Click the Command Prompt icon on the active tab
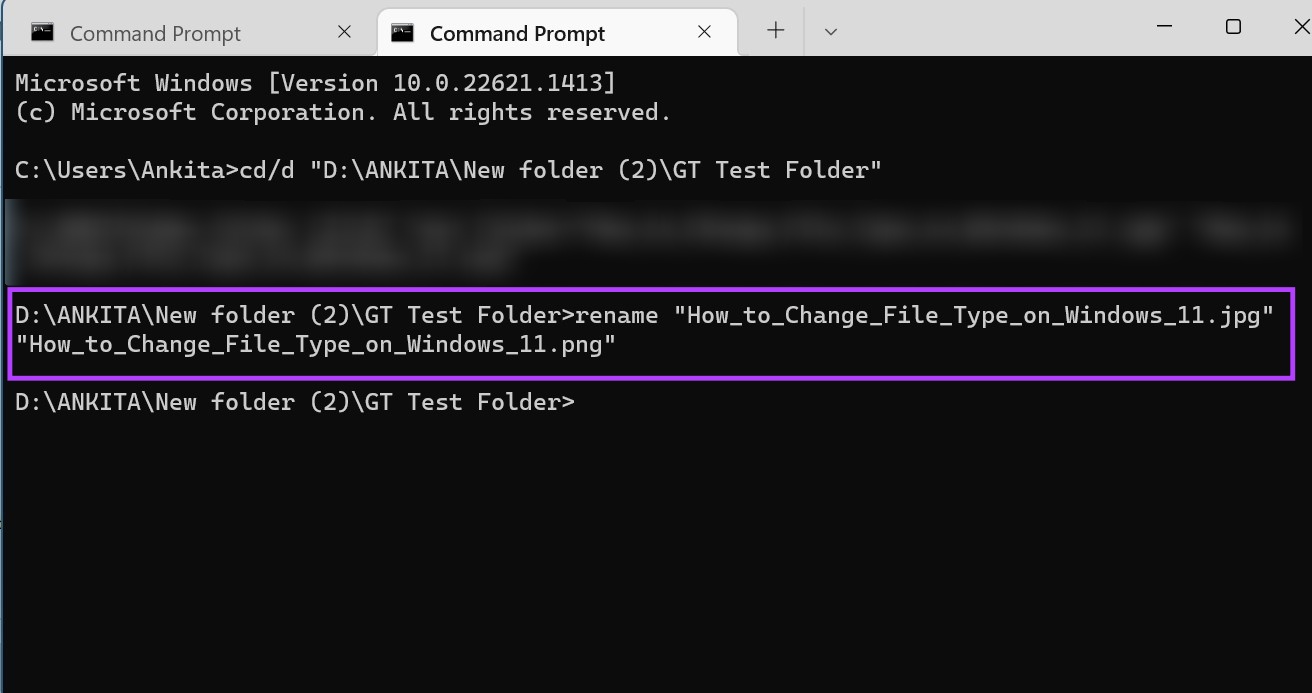Screen dimensions: 1312x693 click(x=404, y=31)
